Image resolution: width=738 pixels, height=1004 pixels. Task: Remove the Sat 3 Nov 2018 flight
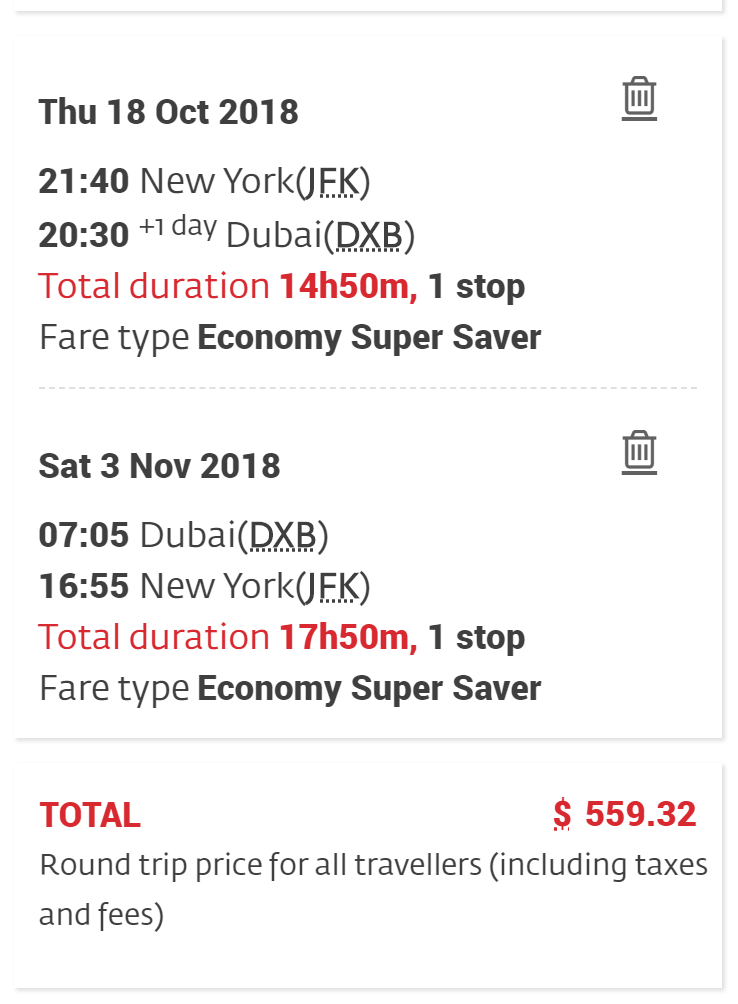[x=639, y=453]
